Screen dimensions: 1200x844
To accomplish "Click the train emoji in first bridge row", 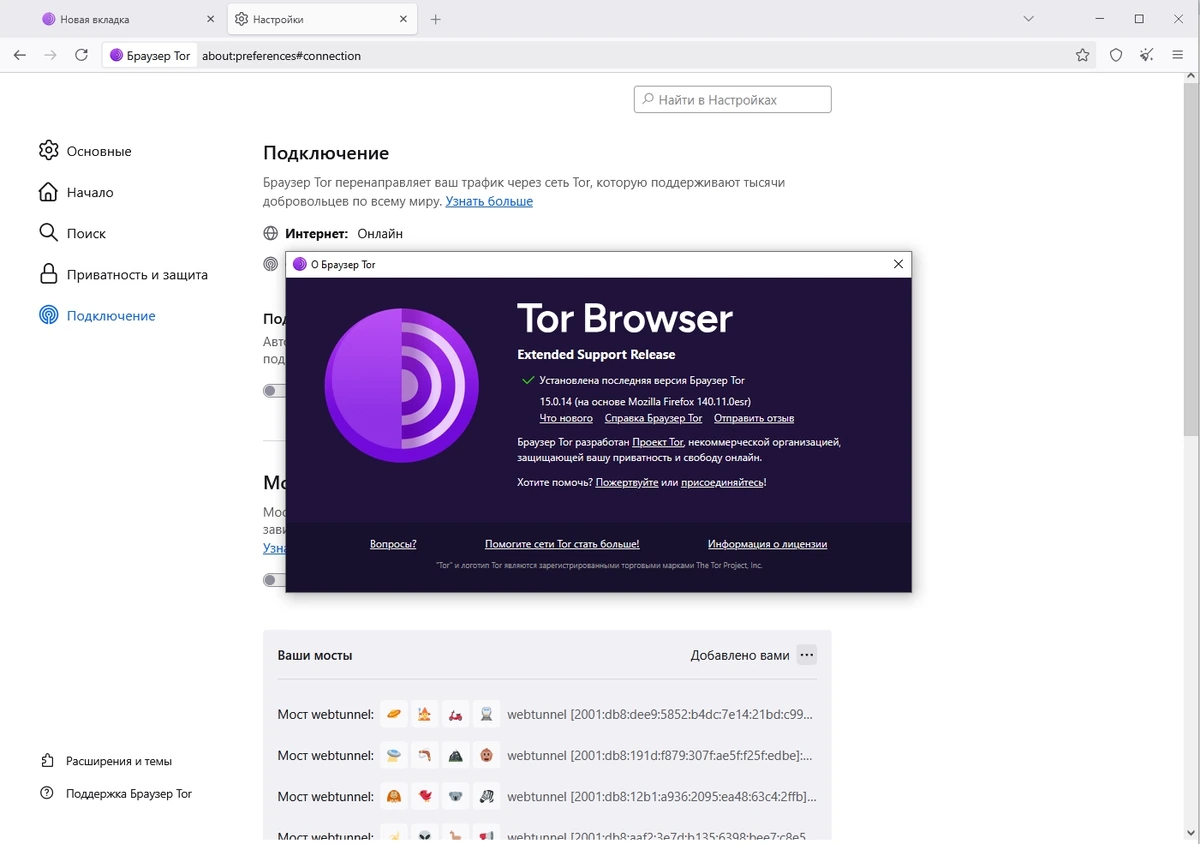I will click(486, 714).
